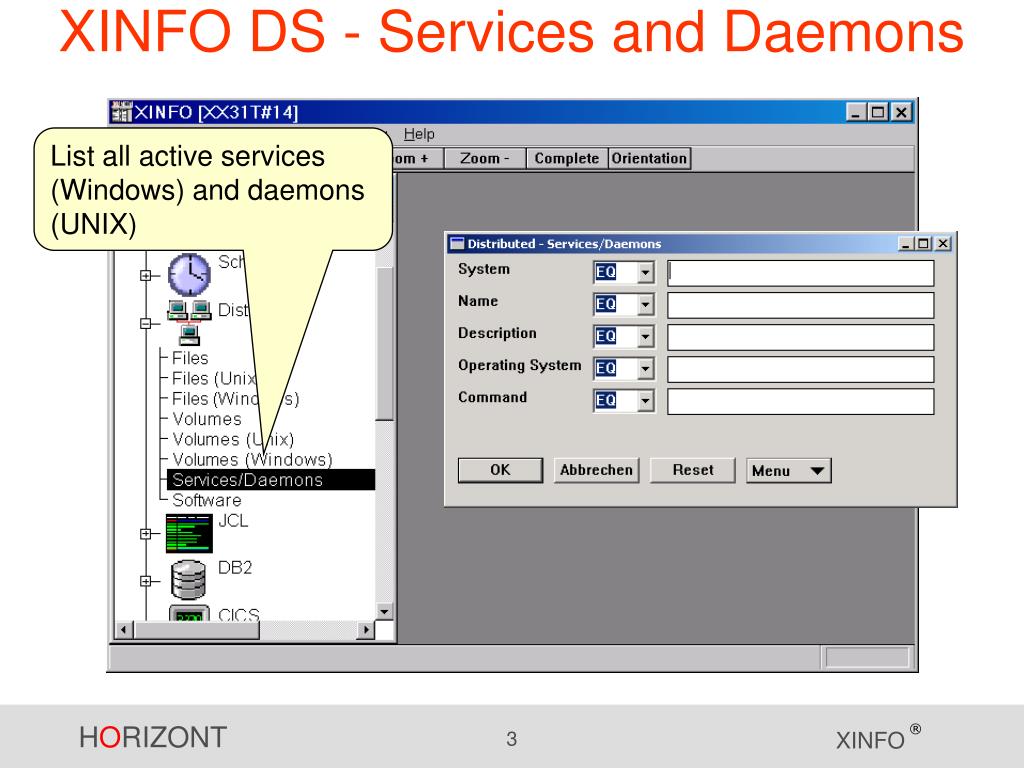Maximize the Services/Daemons dialog
The height and width of the screenshot is (768, 1024).
click(923, 244)
